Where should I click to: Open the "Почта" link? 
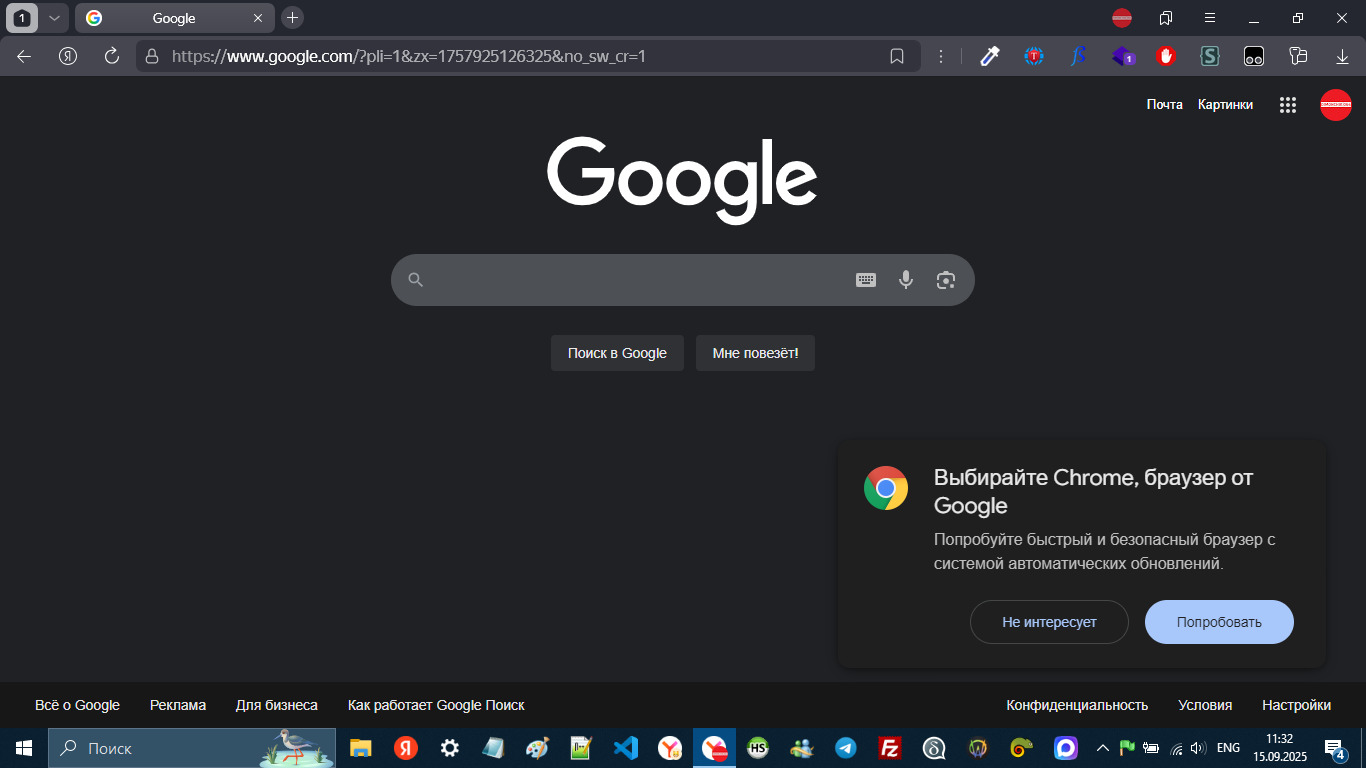[1164, 105]
